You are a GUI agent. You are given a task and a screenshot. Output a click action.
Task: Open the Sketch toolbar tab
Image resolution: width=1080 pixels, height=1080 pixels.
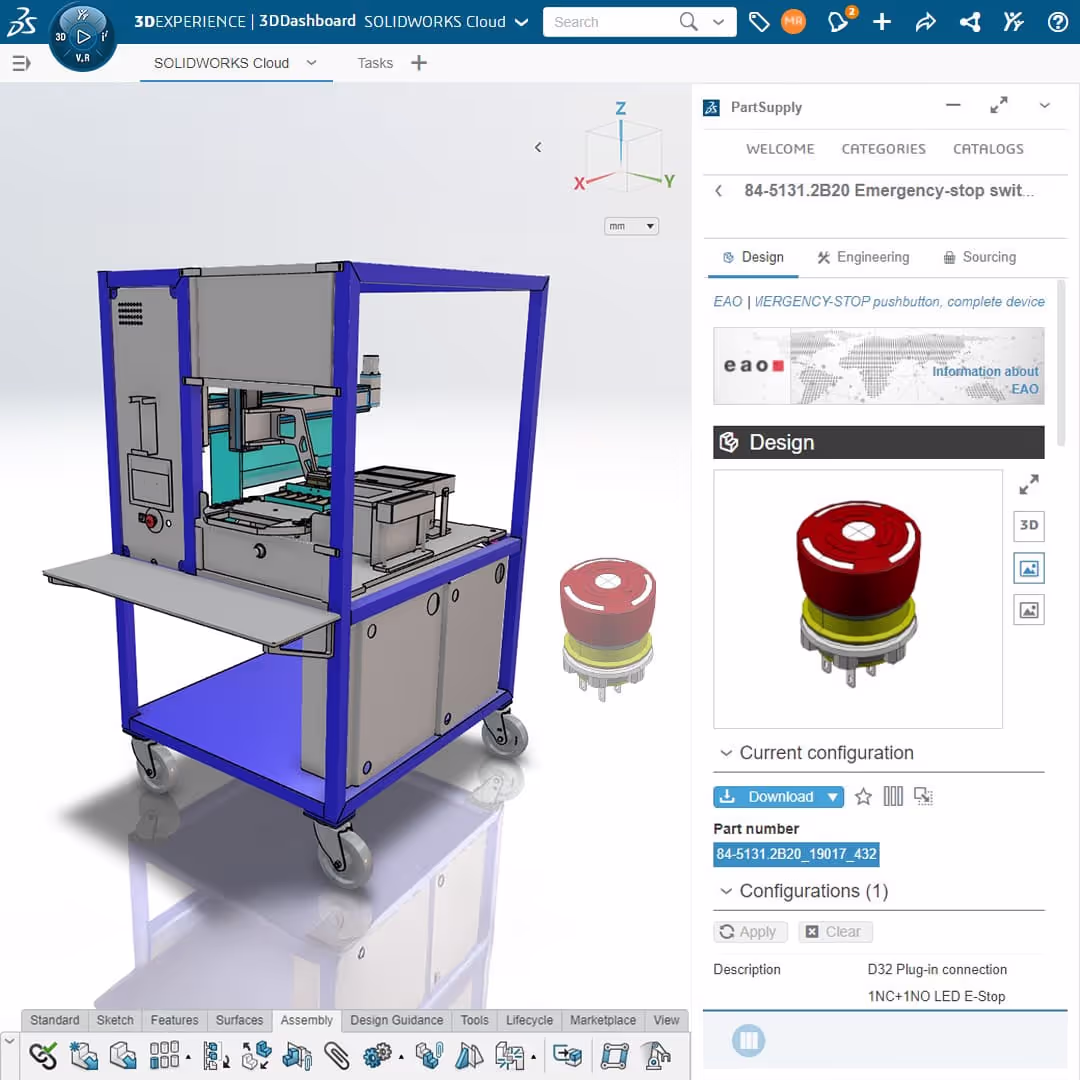(x=115, y=1020)
